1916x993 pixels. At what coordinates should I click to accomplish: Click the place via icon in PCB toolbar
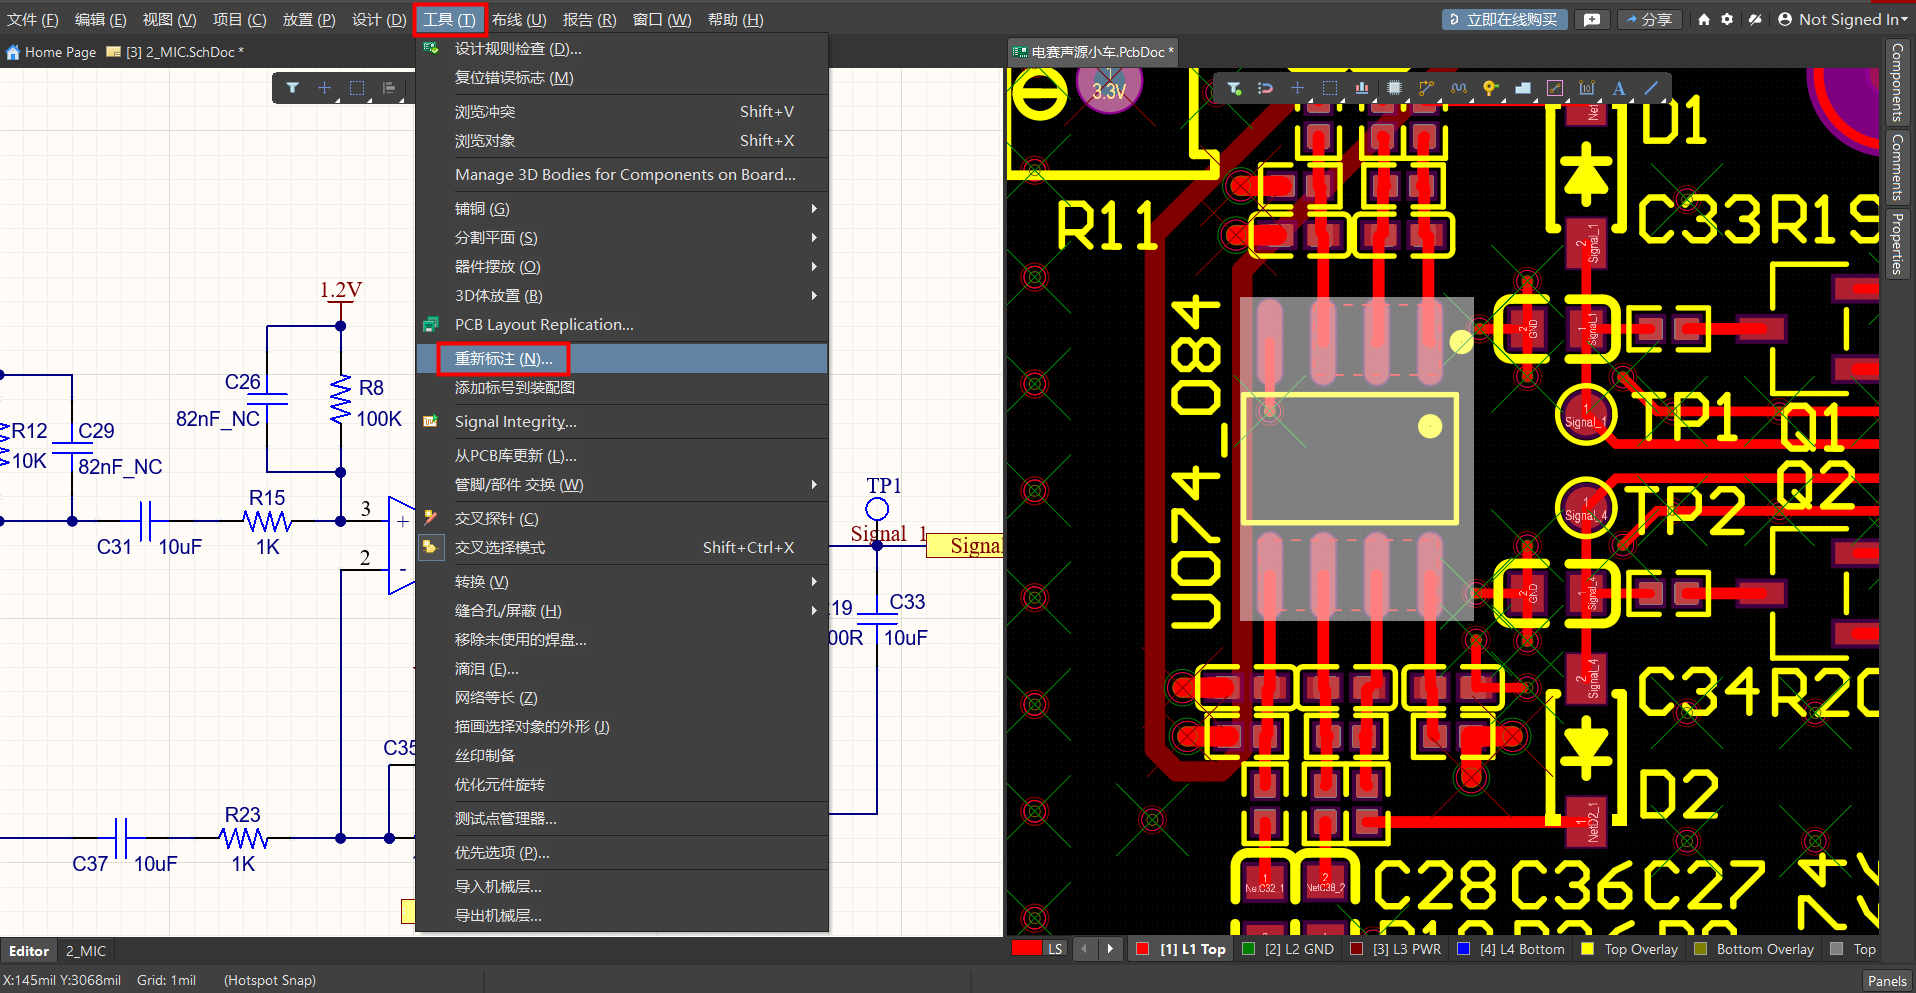click(1490, 88)
